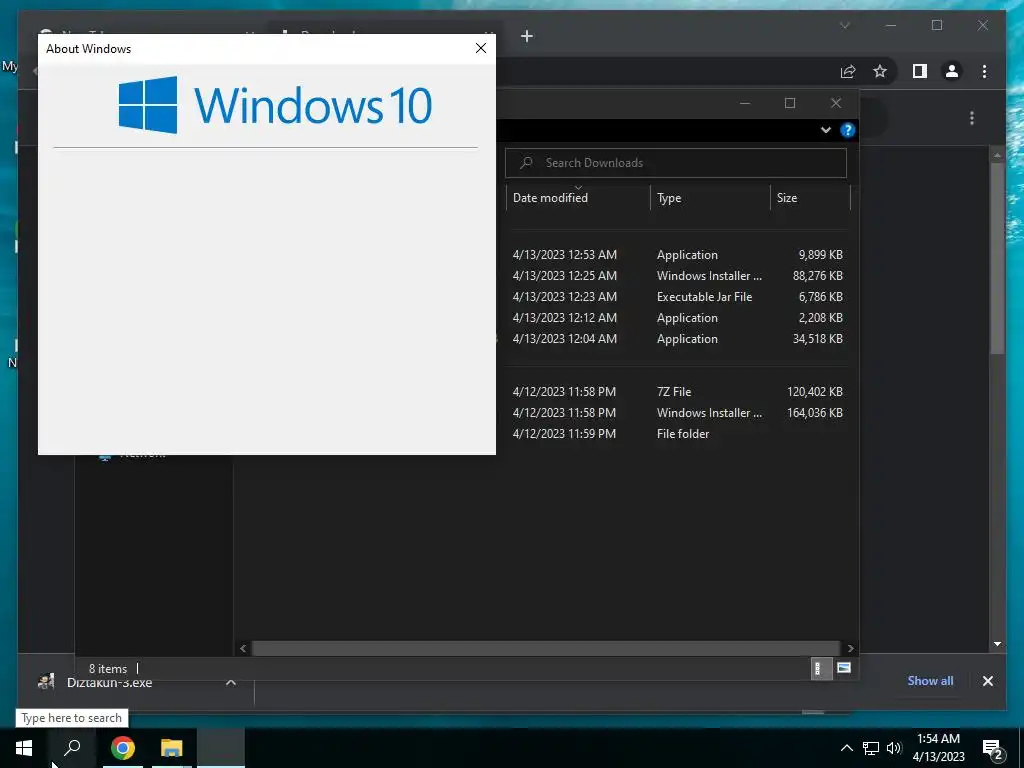Open the Downloads page three-dot menu

click(972, 118)
